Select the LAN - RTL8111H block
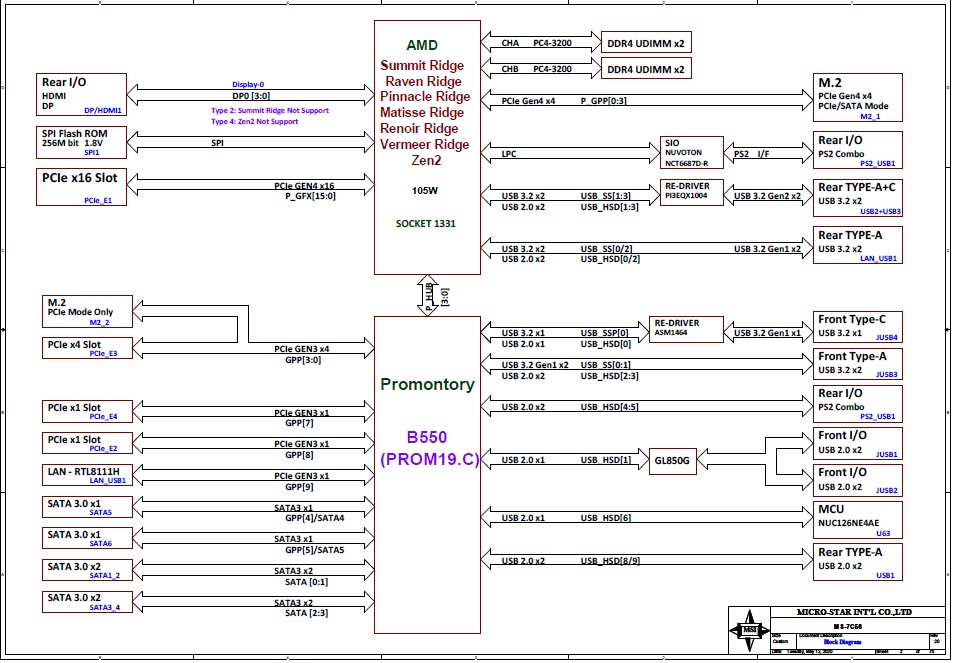Image resolution: width=953 pixels, height=663 pixels. (82, 474)
